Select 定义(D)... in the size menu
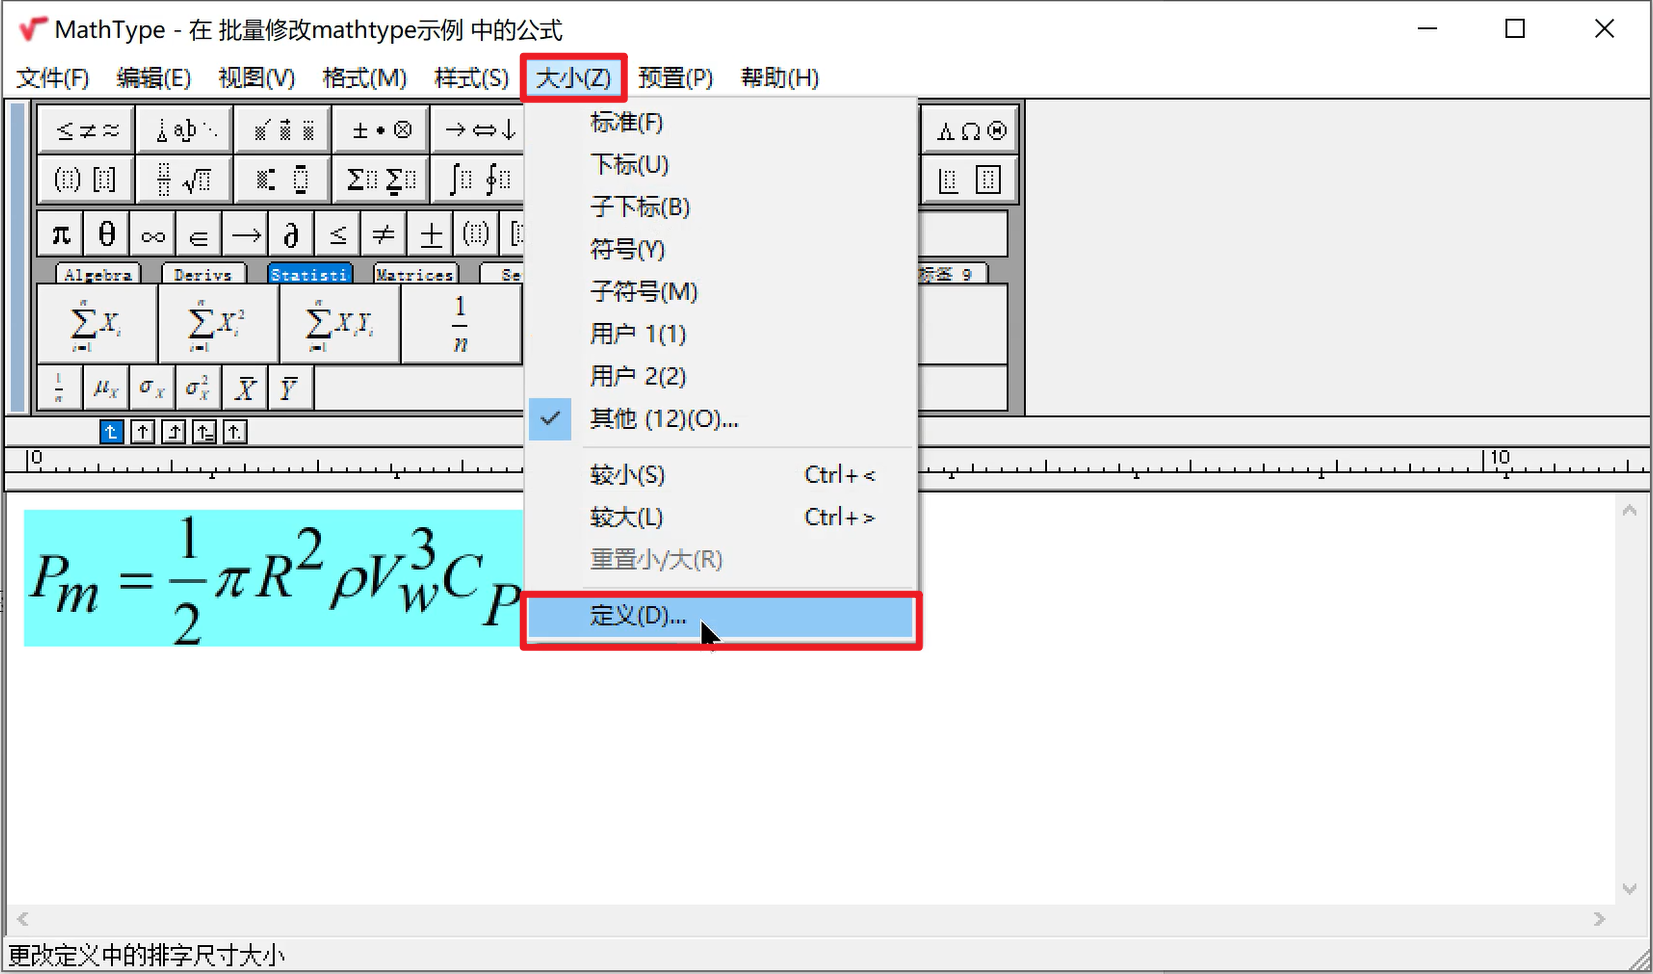Image resolution: width=1653 pixels, height=974 pixels. coord(721,616)
